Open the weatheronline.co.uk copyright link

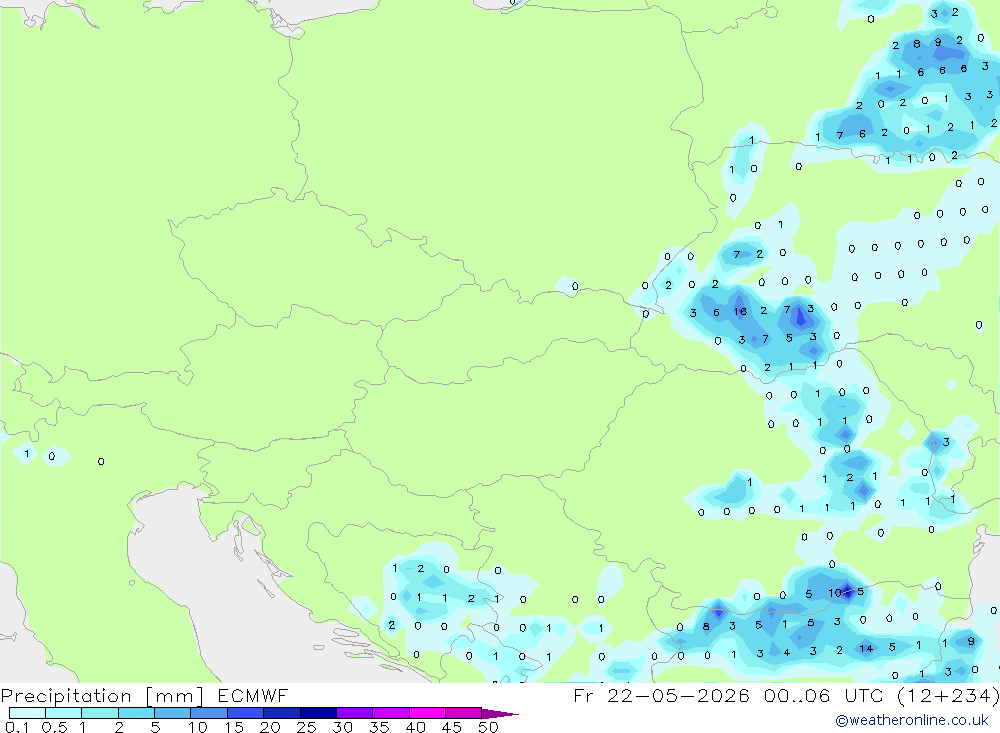point(912,720)
